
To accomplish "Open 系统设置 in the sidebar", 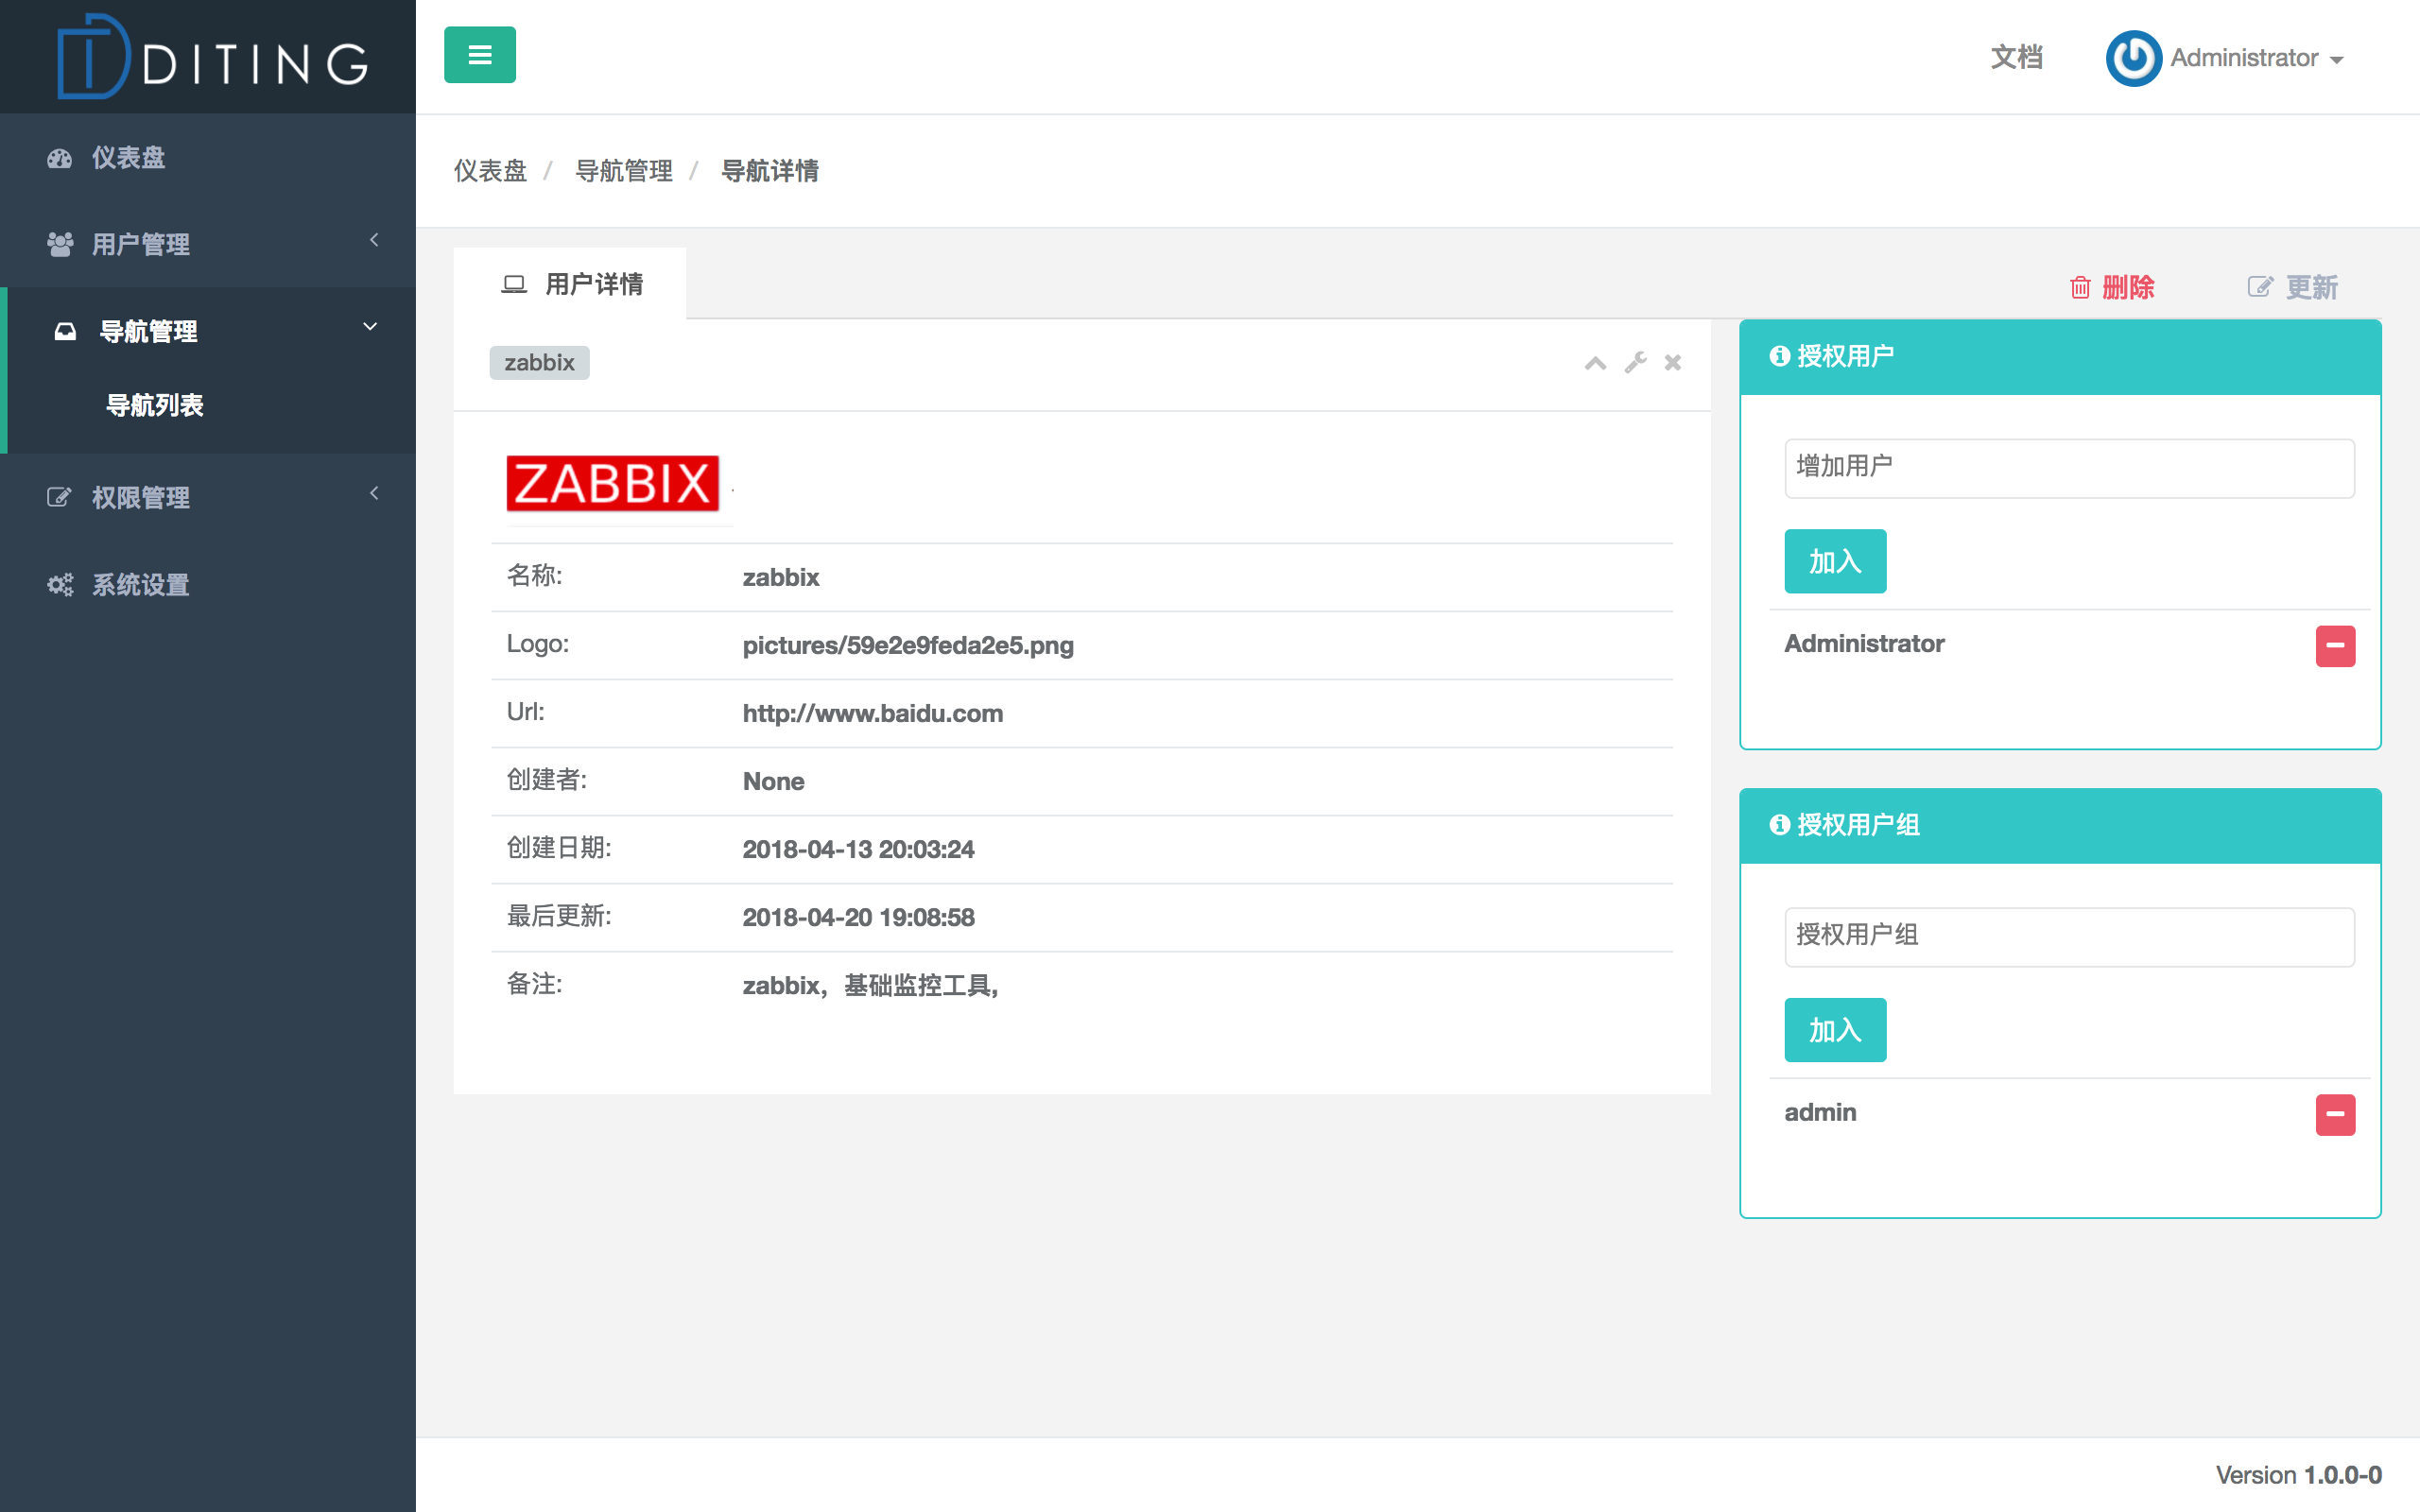I will point(140,584).
